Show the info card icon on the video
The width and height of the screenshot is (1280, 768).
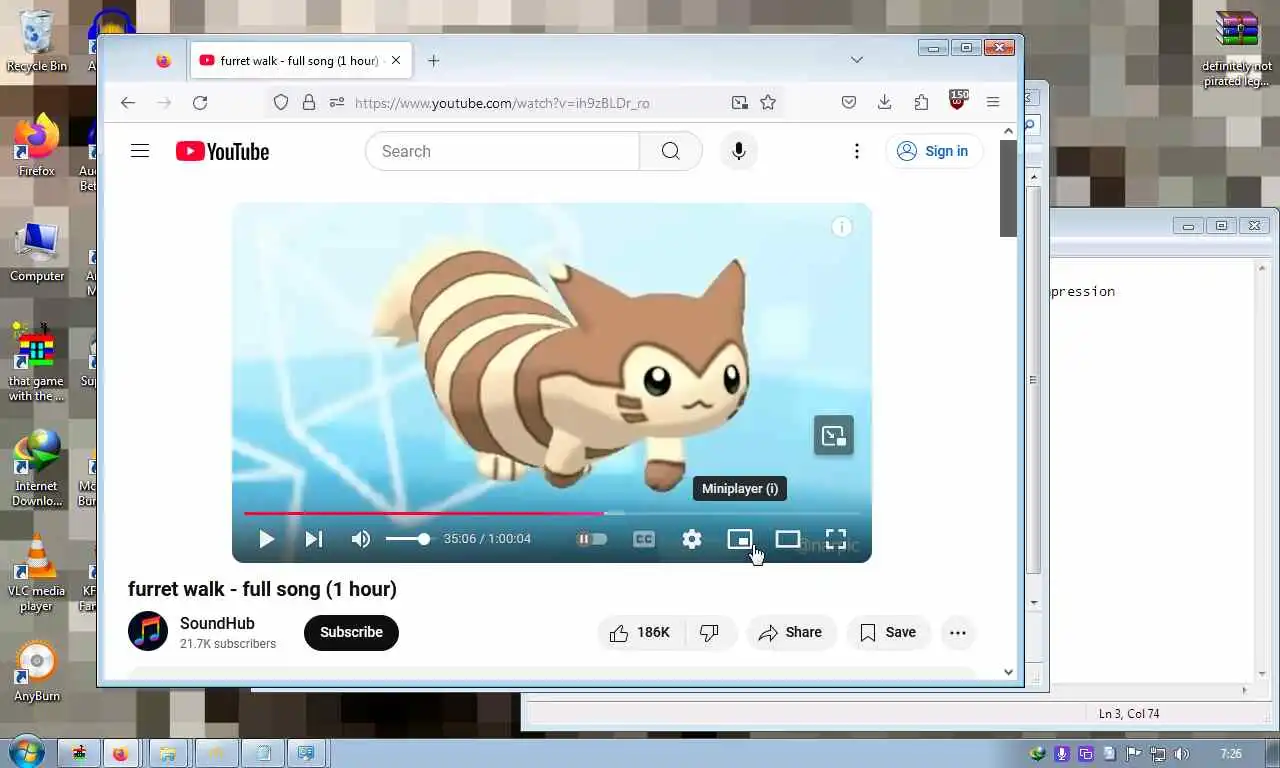(842, 227)
